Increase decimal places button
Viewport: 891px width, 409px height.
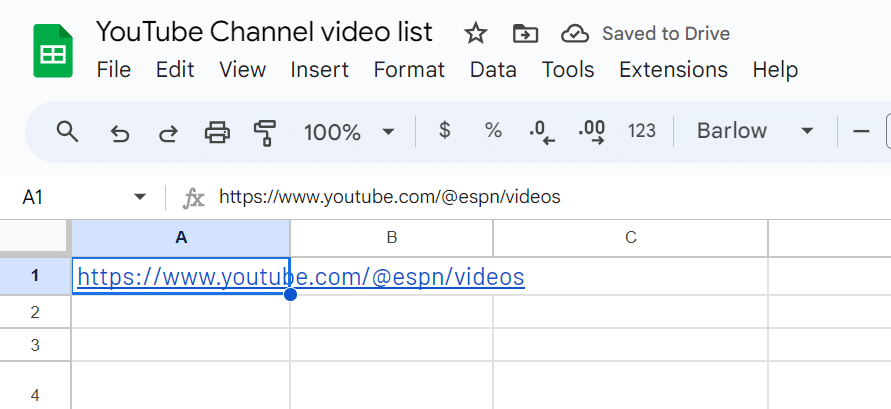point(592,132)
